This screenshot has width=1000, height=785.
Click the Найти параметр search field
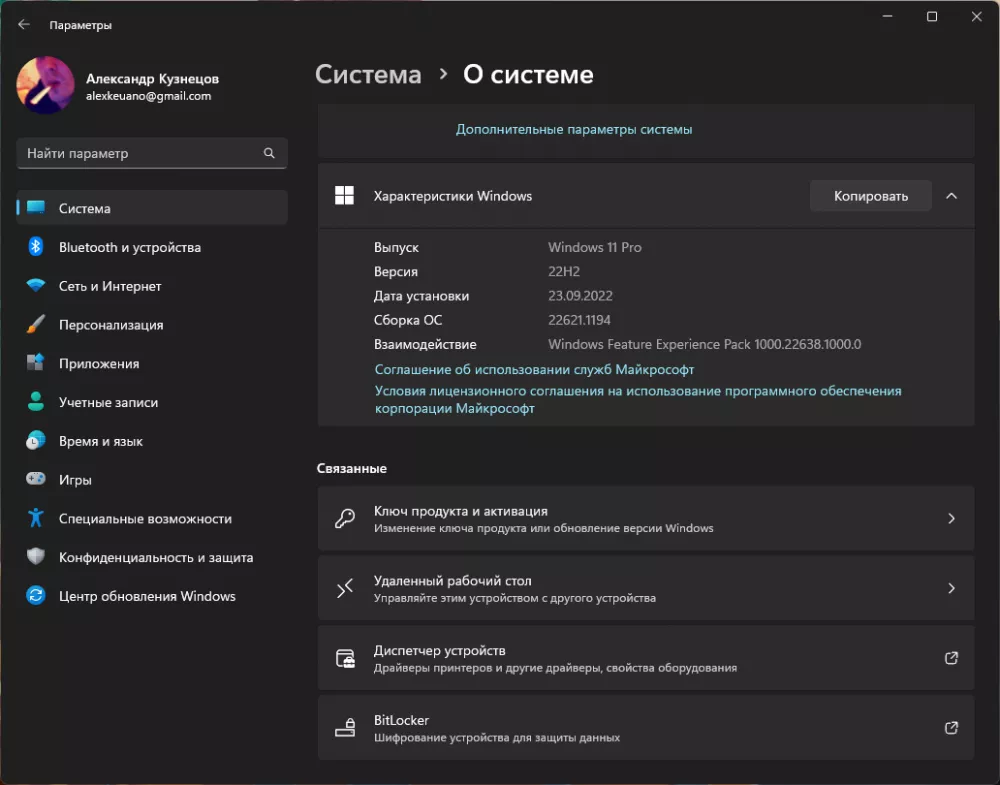coord(142,153)
